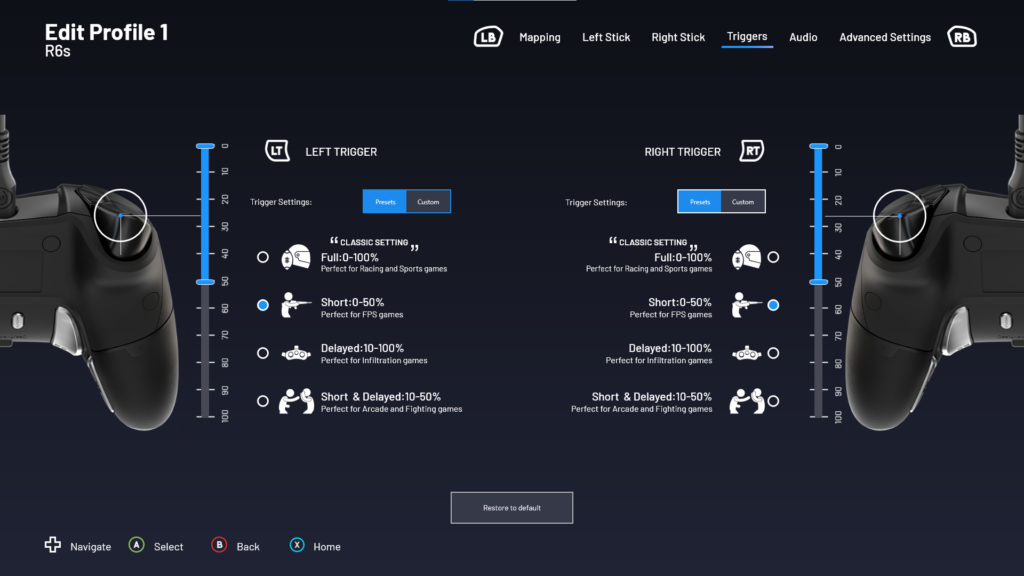
Task: Switch left trigger settings to Custom
Action: 428,202
